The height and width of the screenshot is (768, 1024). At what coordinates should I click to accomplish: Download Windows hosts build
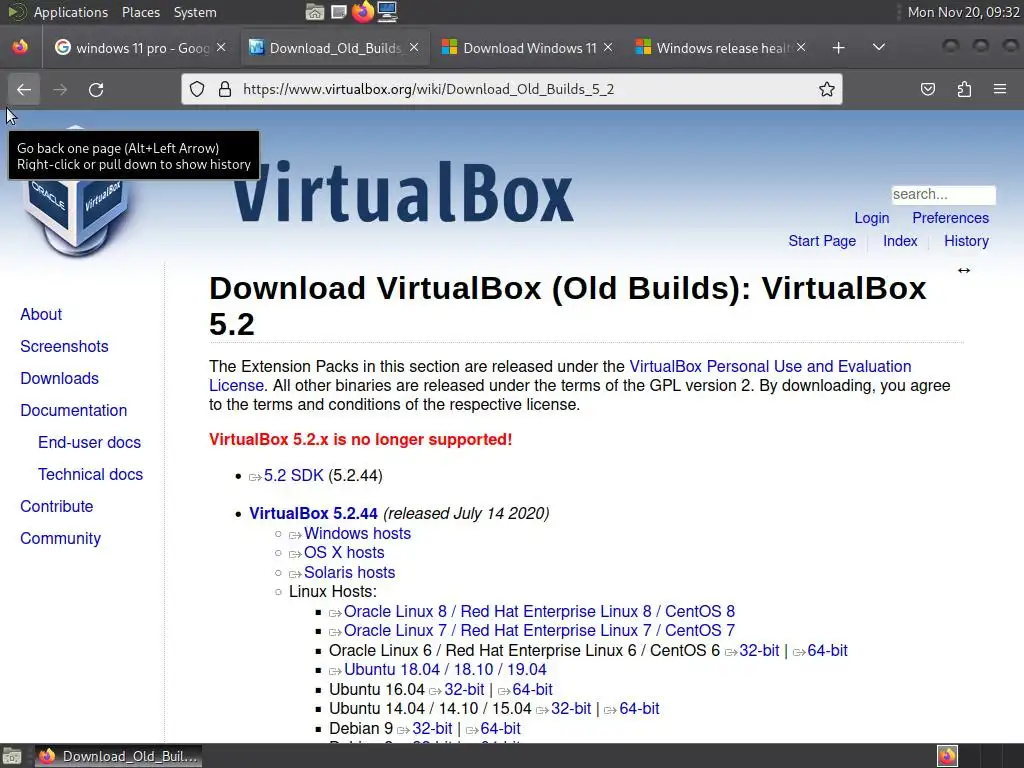pos(357,534)
